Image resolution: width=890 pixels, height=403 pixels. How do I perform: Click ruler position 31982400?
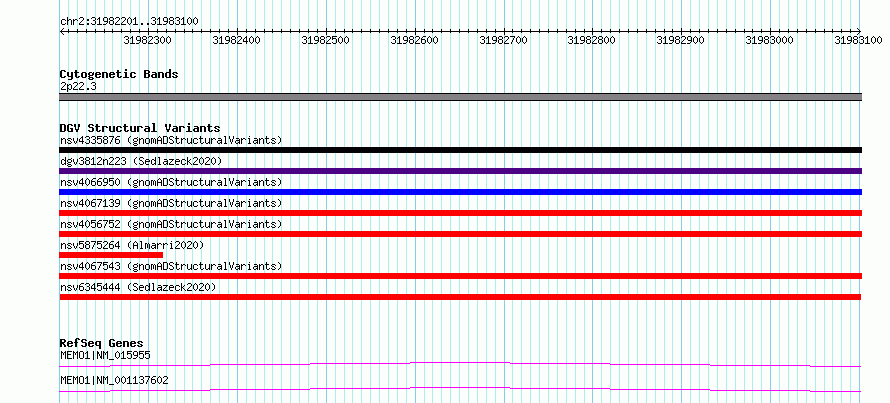tap(236, 40)
